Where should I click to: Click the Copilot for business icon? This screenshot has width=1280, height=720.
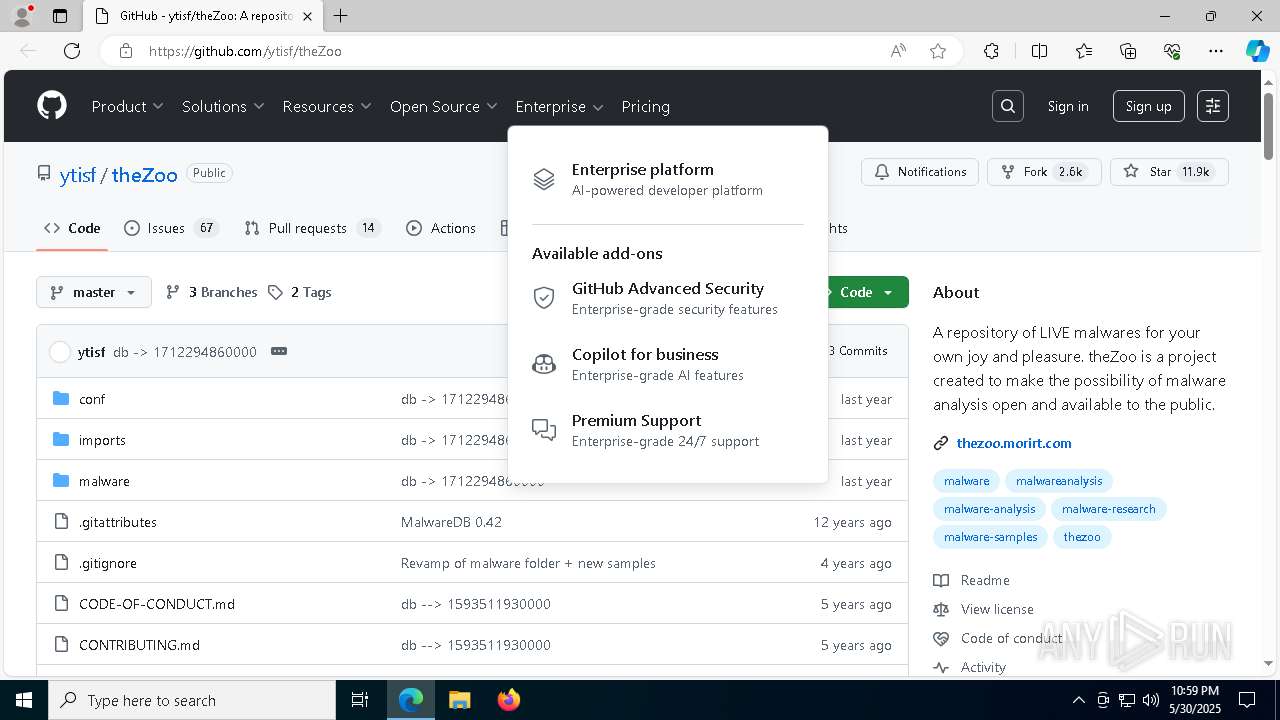coord(544,364)
